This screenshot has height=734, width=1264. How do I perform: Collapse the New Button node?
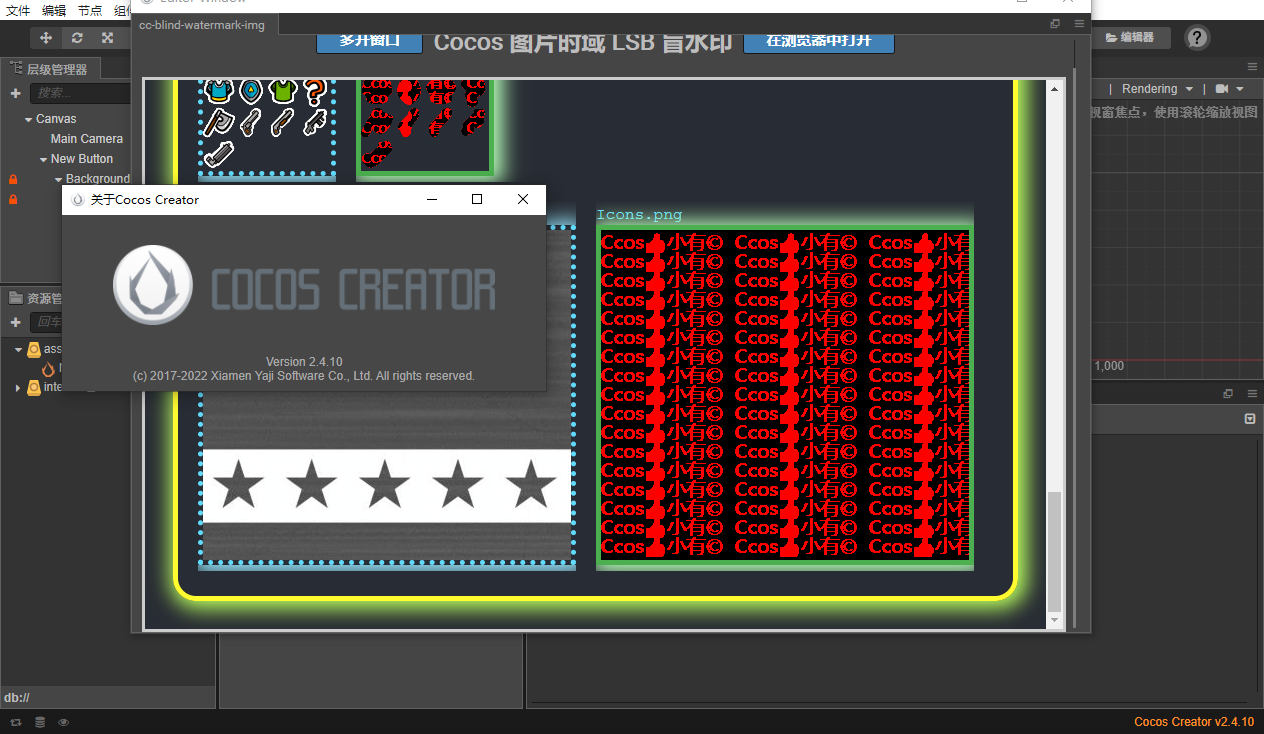(43, 159)
